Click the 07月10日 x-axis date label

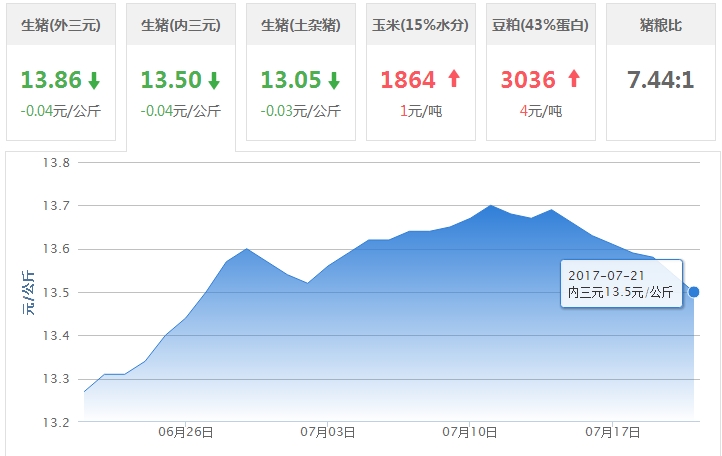pyautogui.click(x=470, y=432)
